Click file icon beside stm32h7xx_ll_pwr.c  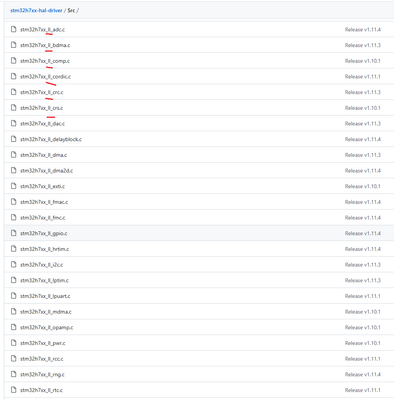click(x=14, y=343)
